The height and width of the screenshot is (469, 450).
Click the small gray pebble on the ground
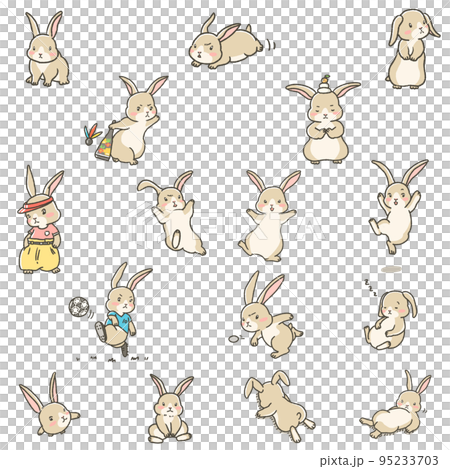coord(234,339)
